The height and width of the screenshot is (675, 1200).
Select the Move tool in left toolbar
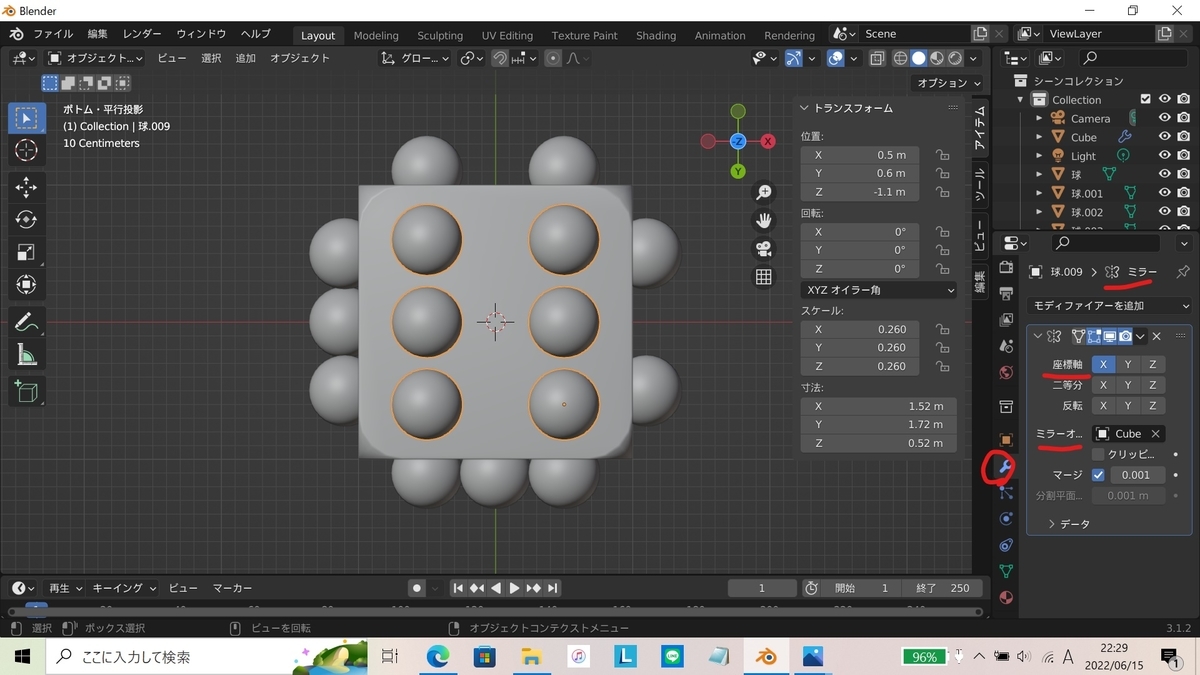[27, 187]
